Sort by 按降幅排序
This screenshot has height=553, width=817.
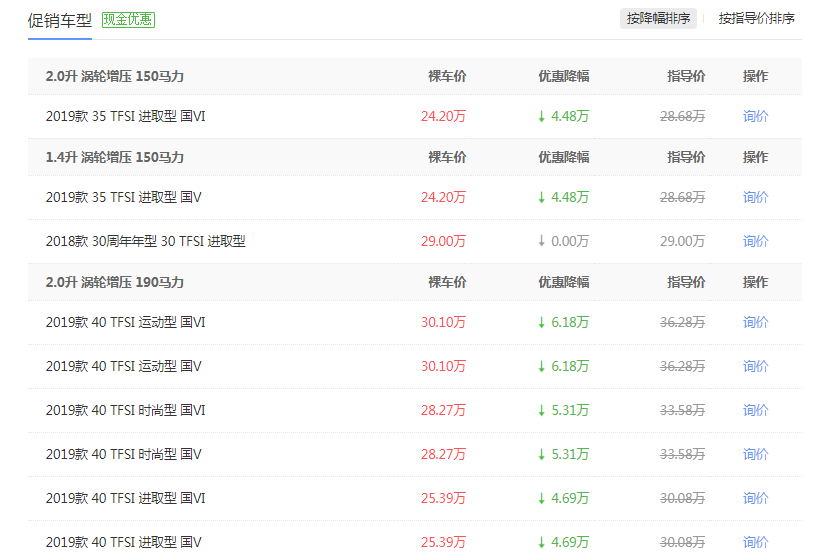tap(658, 19)
